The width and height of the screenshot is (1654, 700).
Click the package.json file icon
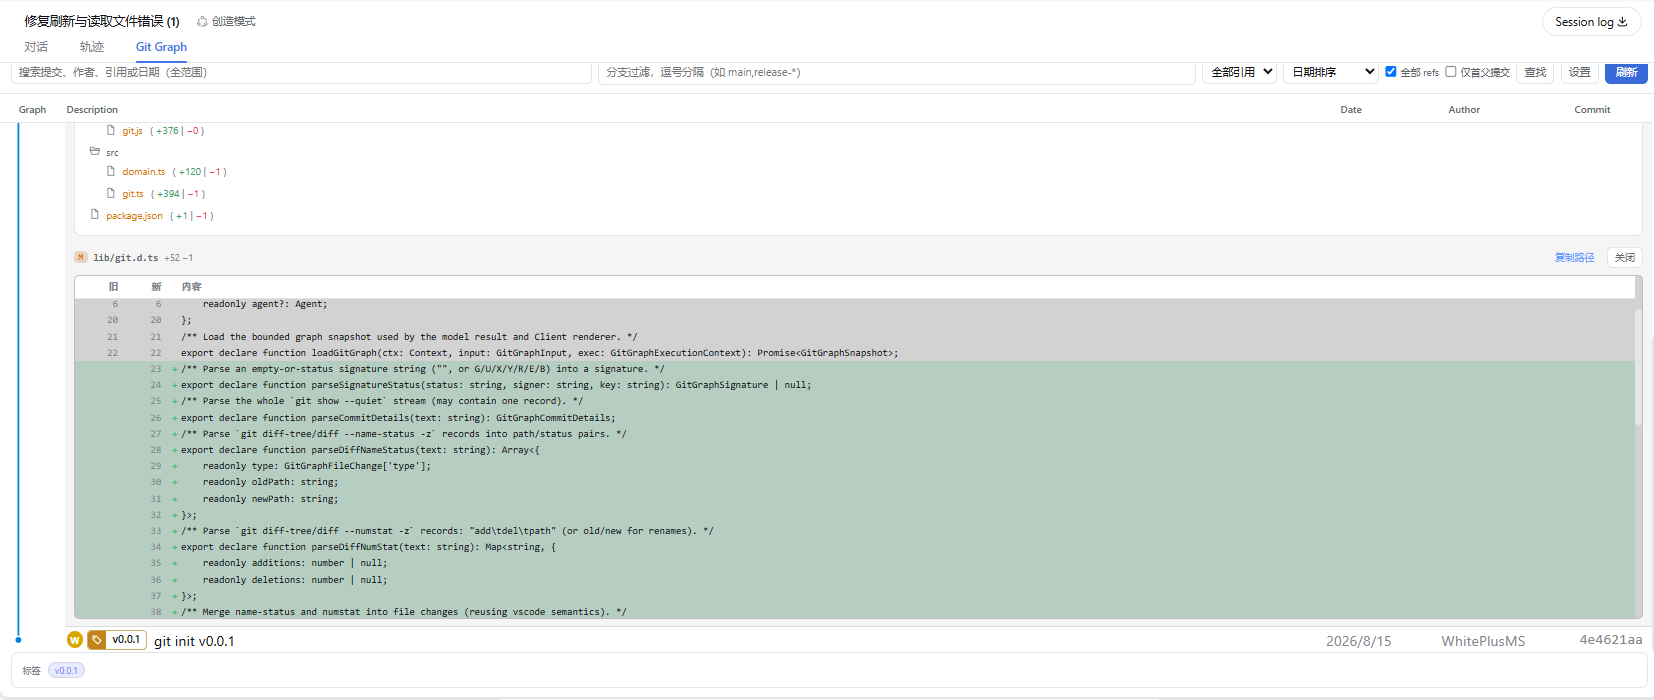point(95,214)
